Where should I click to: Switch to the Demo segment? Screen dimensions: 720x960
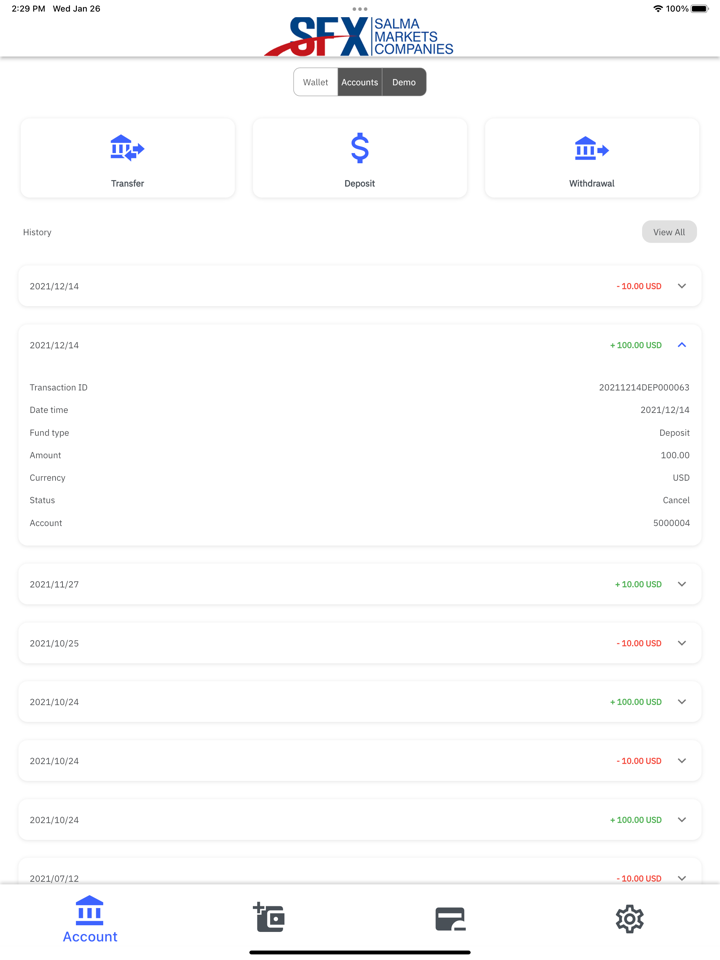(x=404, y=82)
